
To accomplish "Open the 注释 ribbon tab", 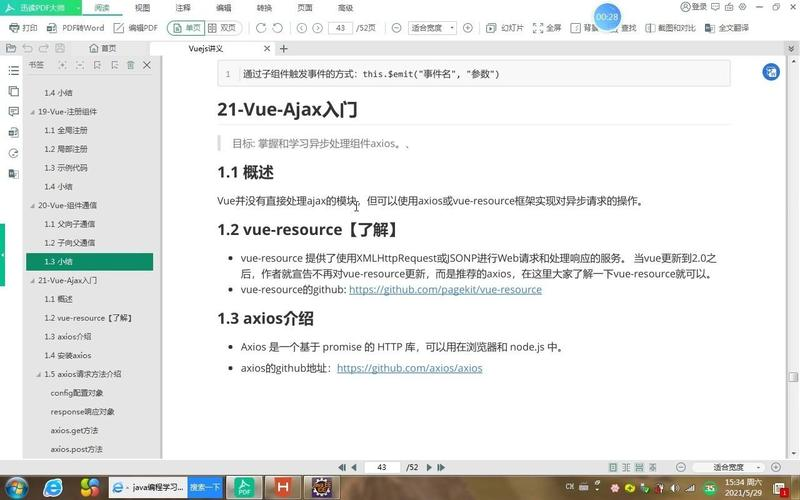I will click(x=183, y=8).
